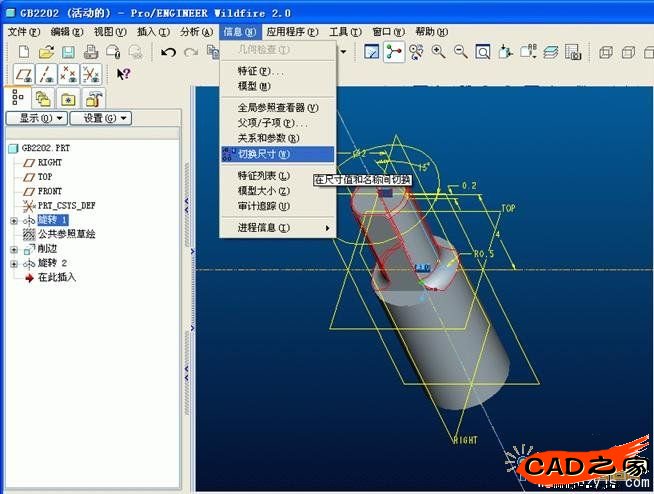Click the Zoom In magnifier icon
This screenshot has width=654, height=494.
[438, 52]
